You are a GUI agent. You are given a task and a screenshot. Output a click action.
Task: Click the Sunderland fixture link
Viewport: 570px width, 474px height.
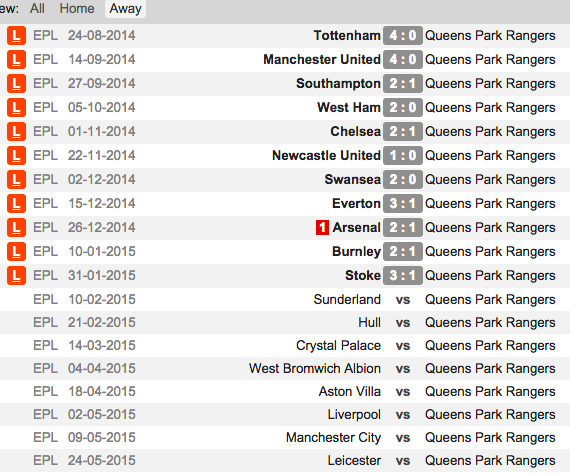coord(347,300)
